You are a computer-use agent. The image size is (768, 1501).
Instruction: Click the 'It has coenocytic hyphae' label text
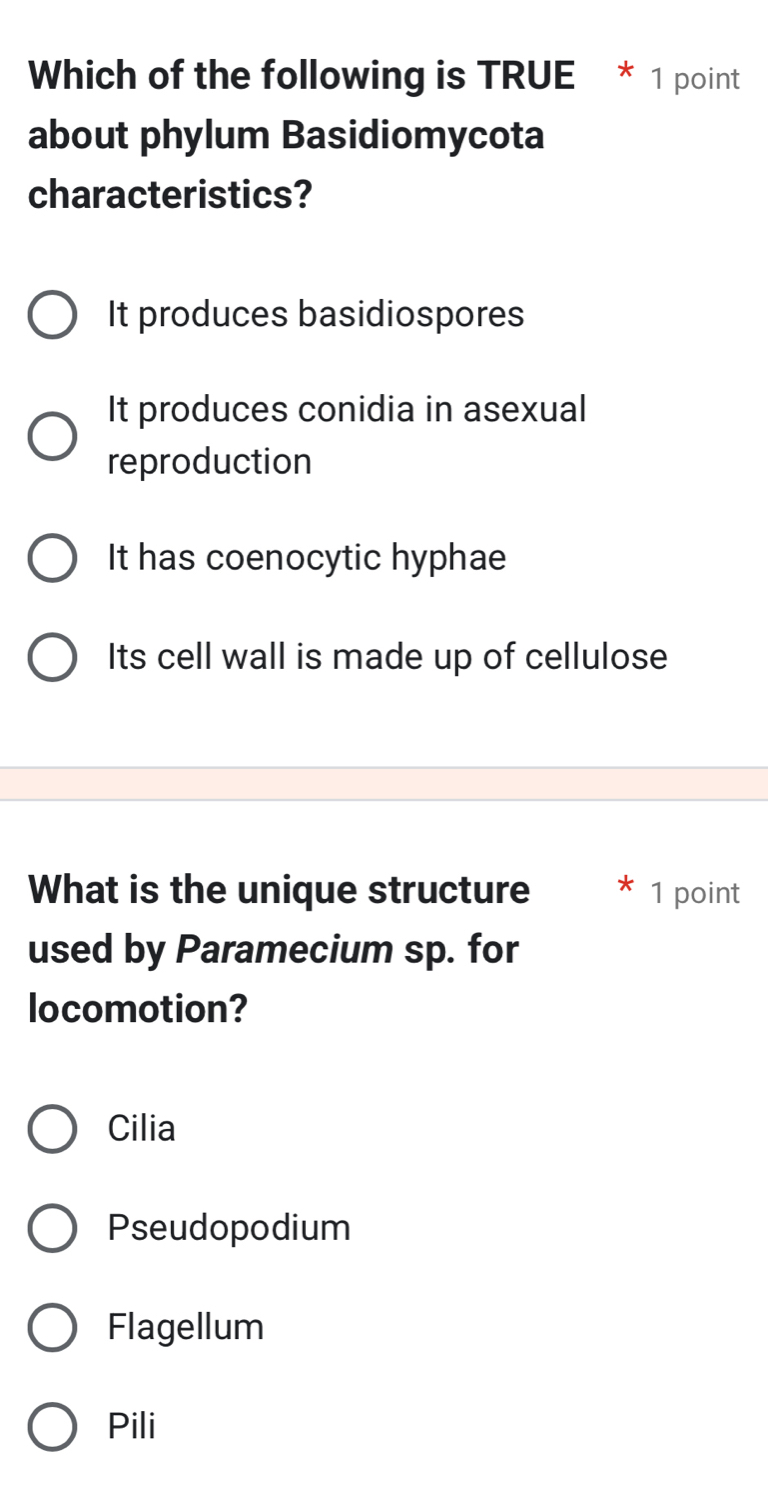pos(307,558)
